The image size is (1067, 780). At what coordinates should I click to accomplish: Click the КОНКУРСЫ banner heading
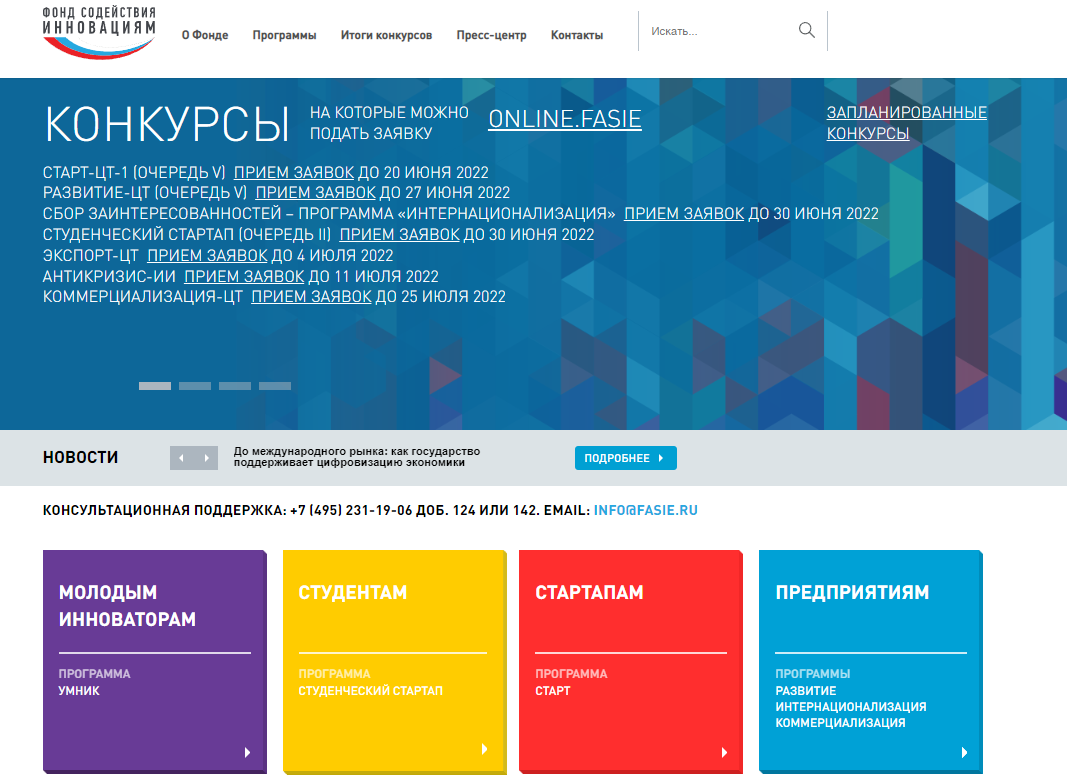coord(167,125)
